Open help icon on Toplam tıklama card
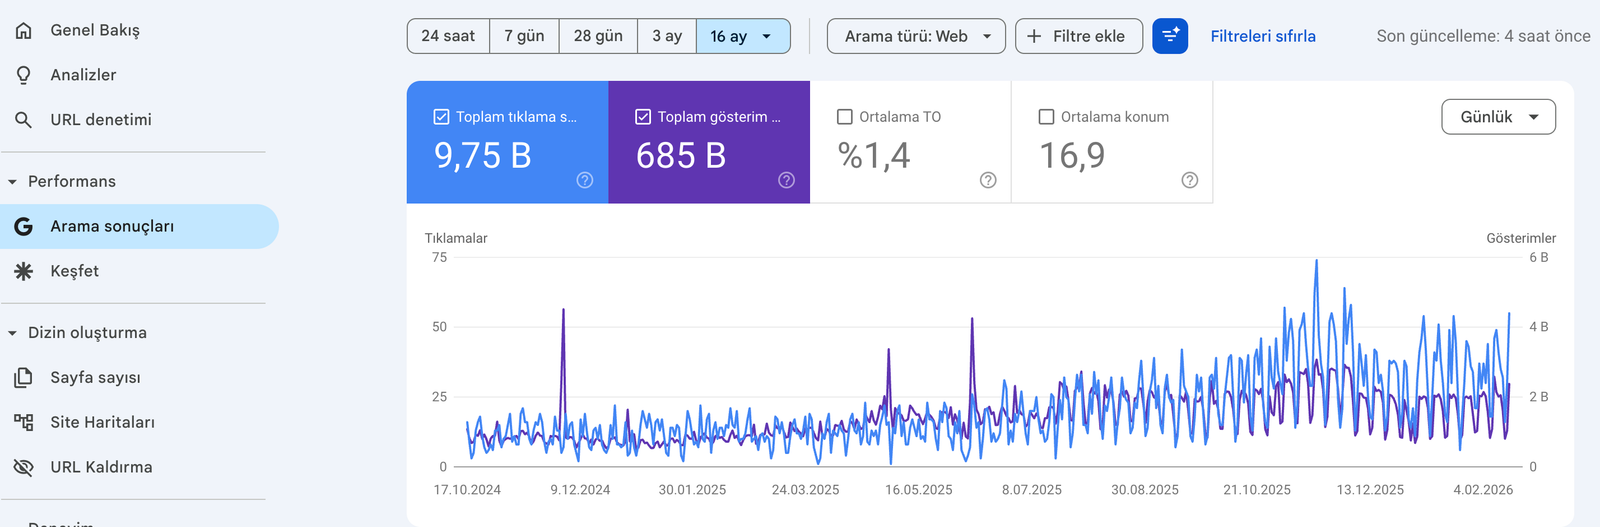The height and width of the screenshot is (527, 1600). 585,180
